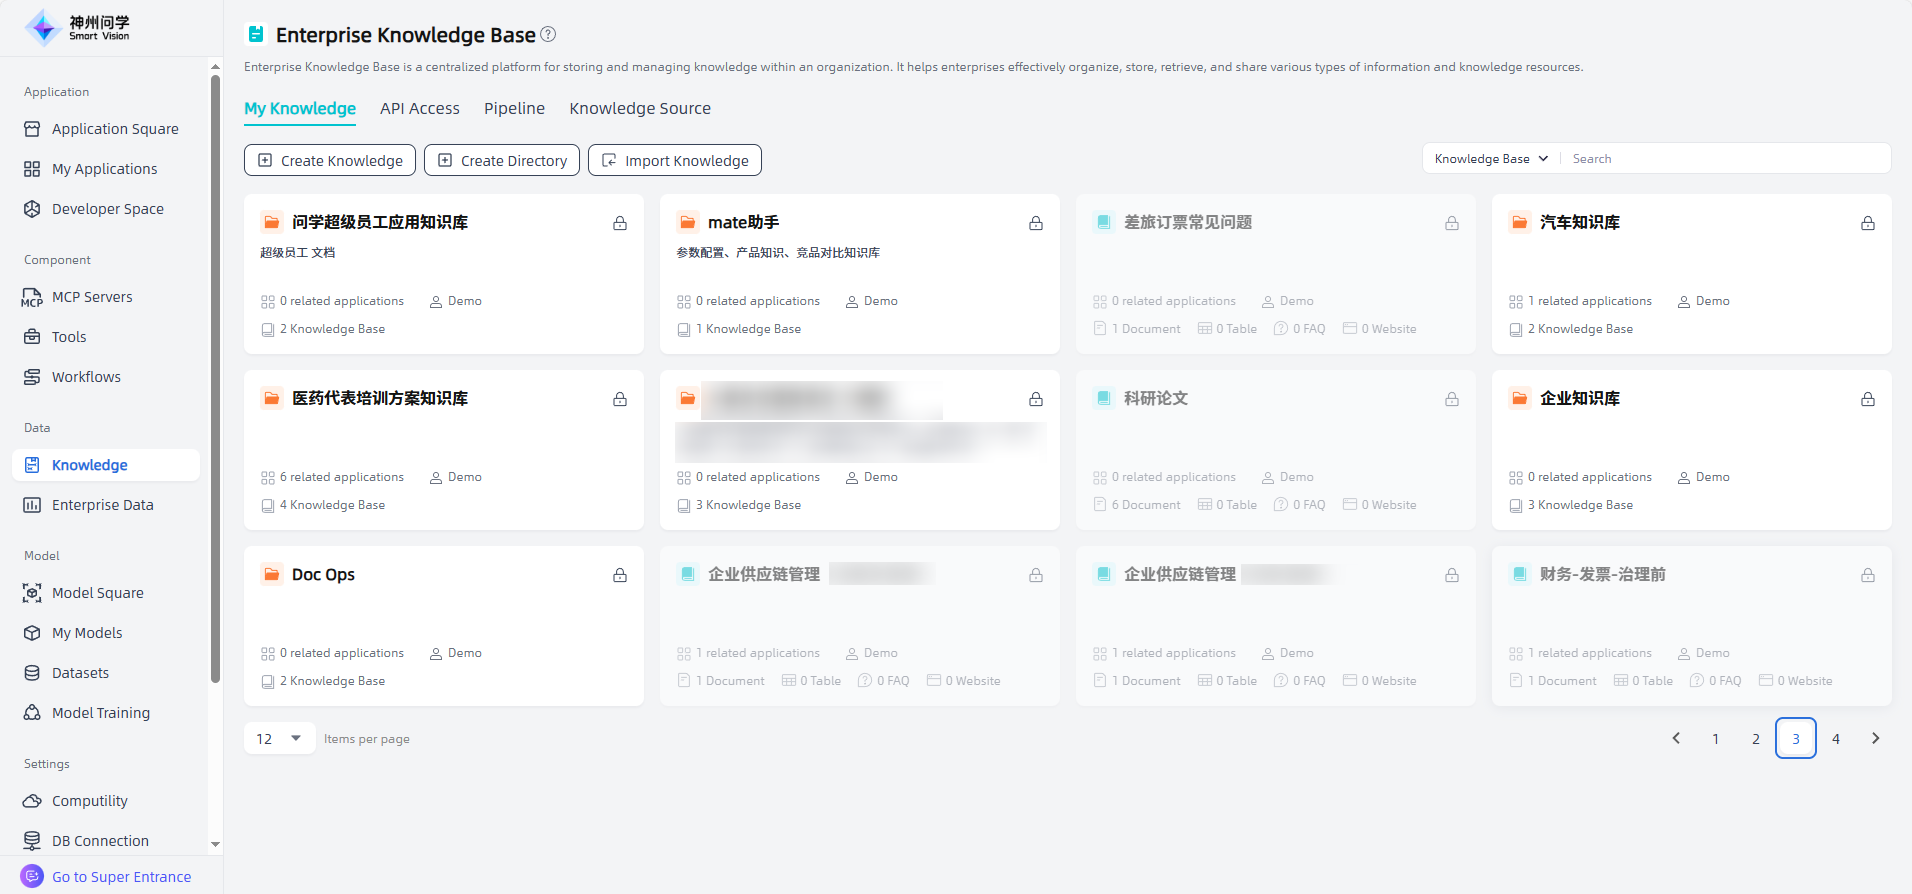Switch to the API Access tab

click(x=419, y=108)
